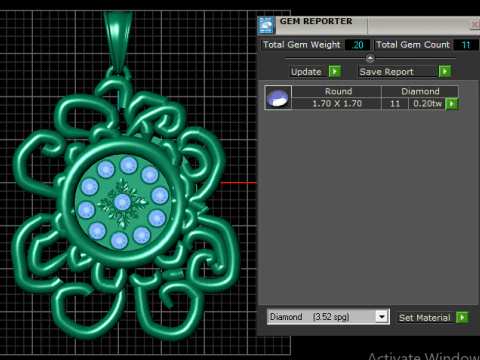Click the Total Gem Count label
The height and width of the screenshot is (360, 480).
click(x=413, y=45)
